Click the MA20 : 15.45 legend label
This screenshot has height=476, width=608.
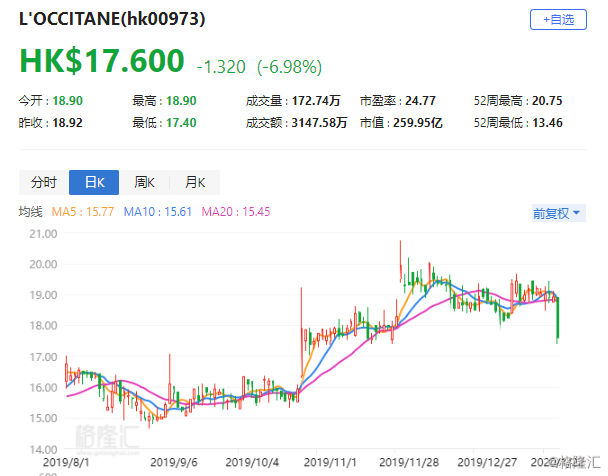click(236, 212)
